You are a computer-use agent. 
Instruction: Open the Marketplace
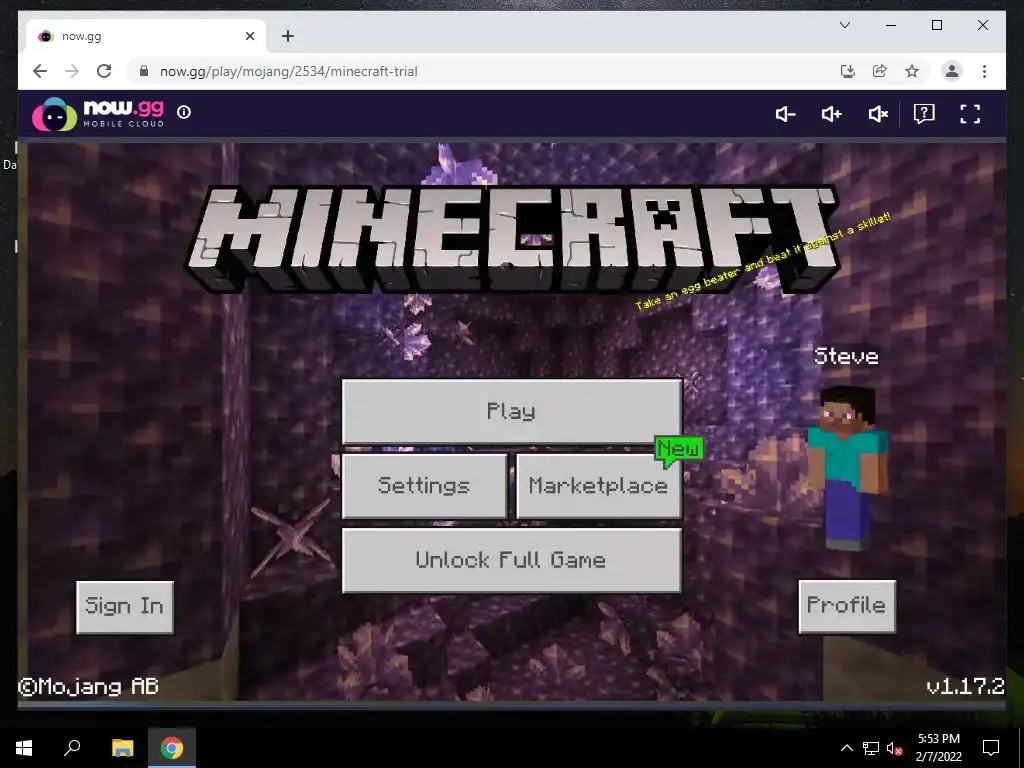[598, 486]
